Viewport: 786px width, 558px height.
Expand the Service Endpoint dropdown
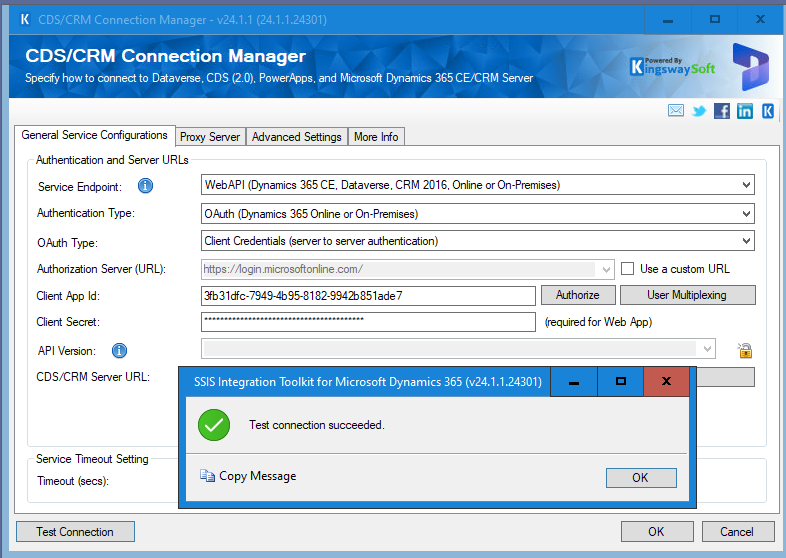coord(746,185)
